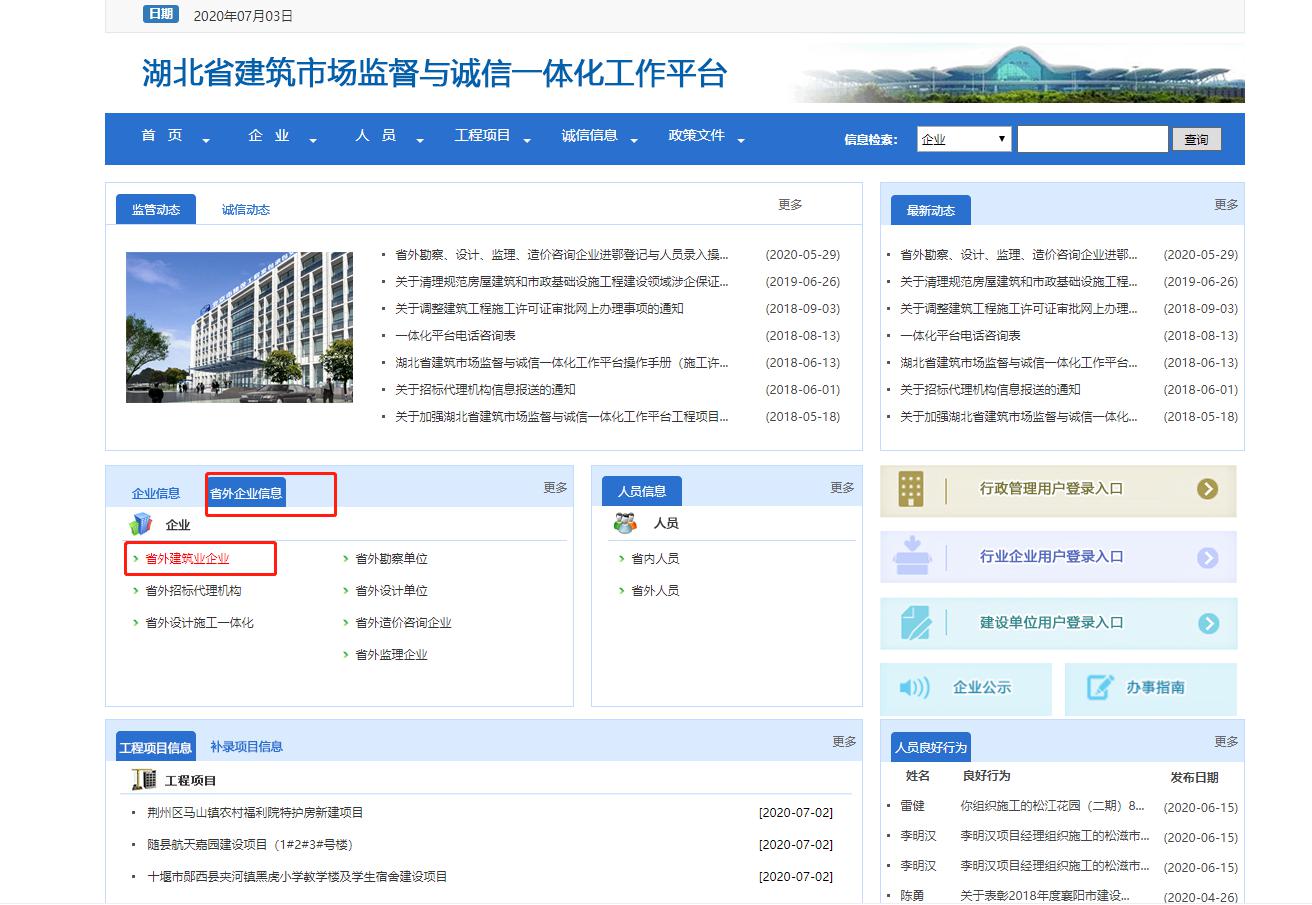1312x905 pixels.
Task: Switch to the 补录项目信息 tab
Action: [246, 747]
